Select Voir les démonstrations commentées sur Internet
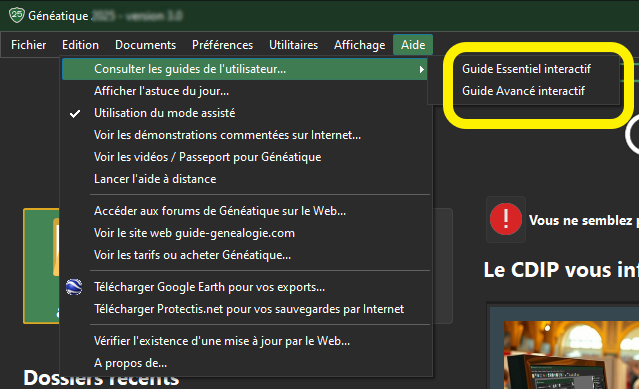This screenshot has width=639, height=389. point(245,135)
